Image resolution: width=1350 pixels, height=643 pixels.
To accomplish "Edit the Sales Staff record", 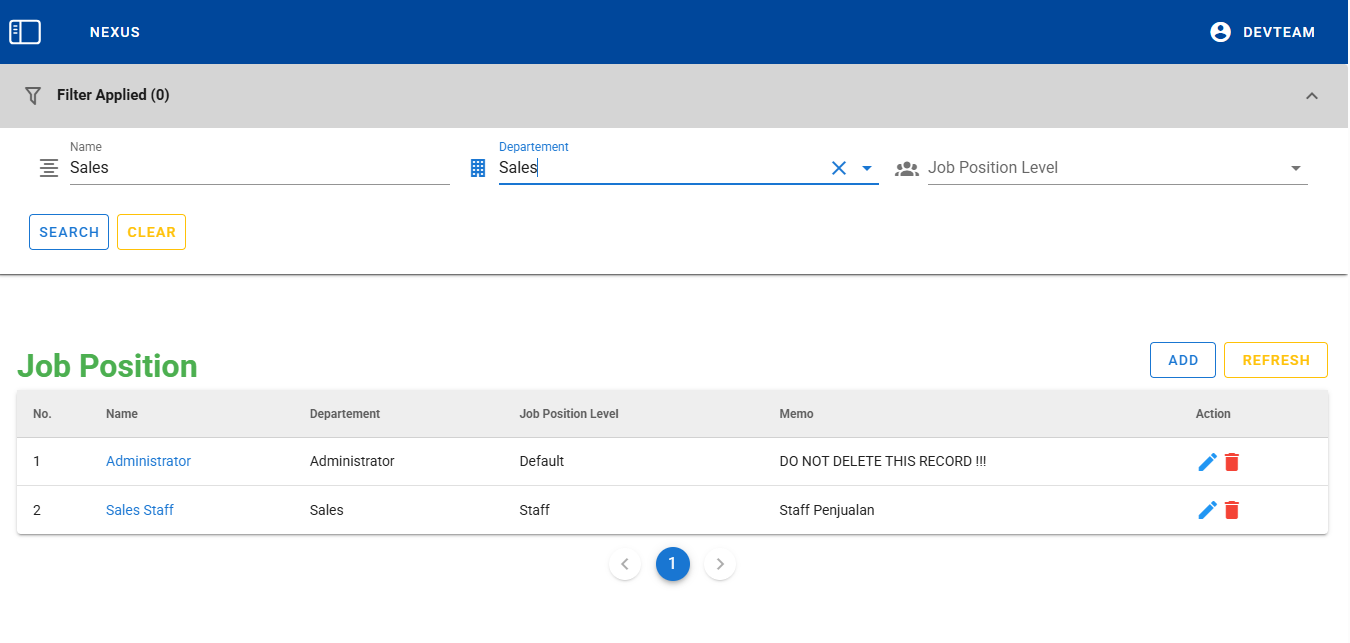I will click(x=1207, y=510).
